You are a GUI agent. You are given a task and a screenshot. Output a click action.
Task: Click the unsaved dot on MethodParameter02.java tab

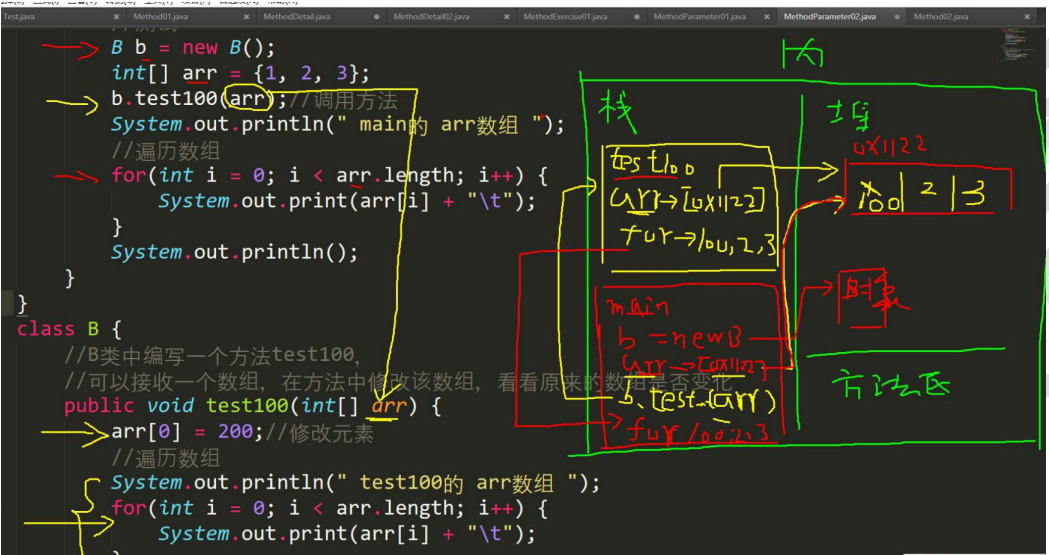point(896,17)
